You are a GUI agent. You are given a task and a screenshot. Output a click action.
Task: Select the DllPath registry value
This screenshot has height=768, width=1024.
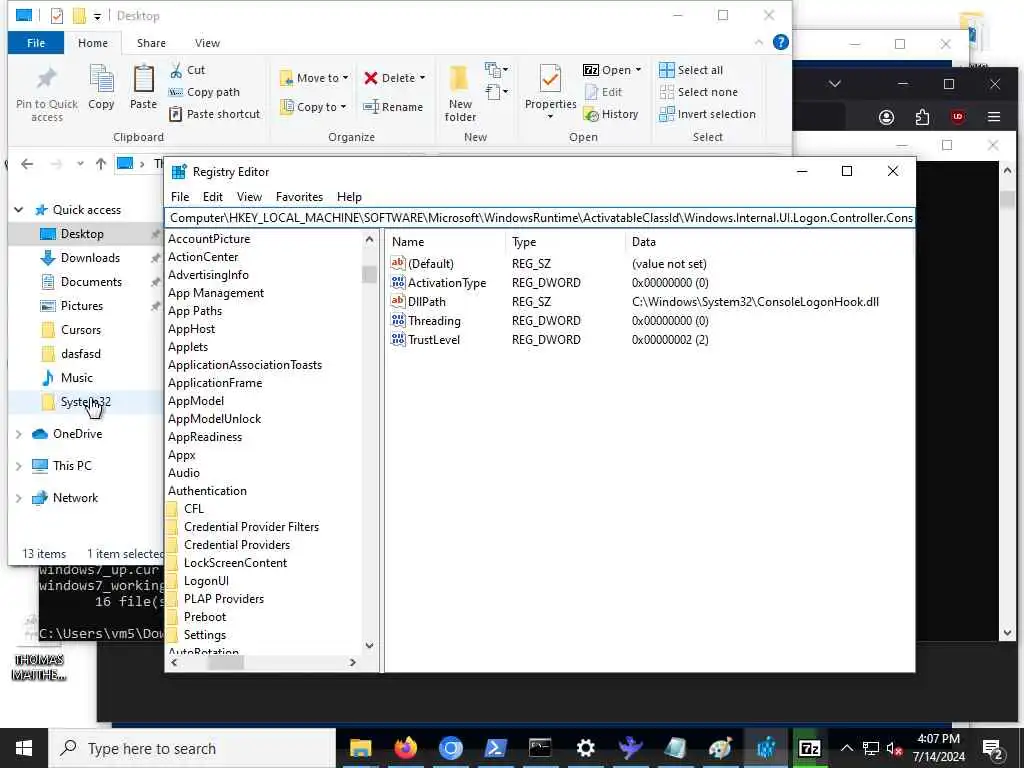tap(426, 302)
